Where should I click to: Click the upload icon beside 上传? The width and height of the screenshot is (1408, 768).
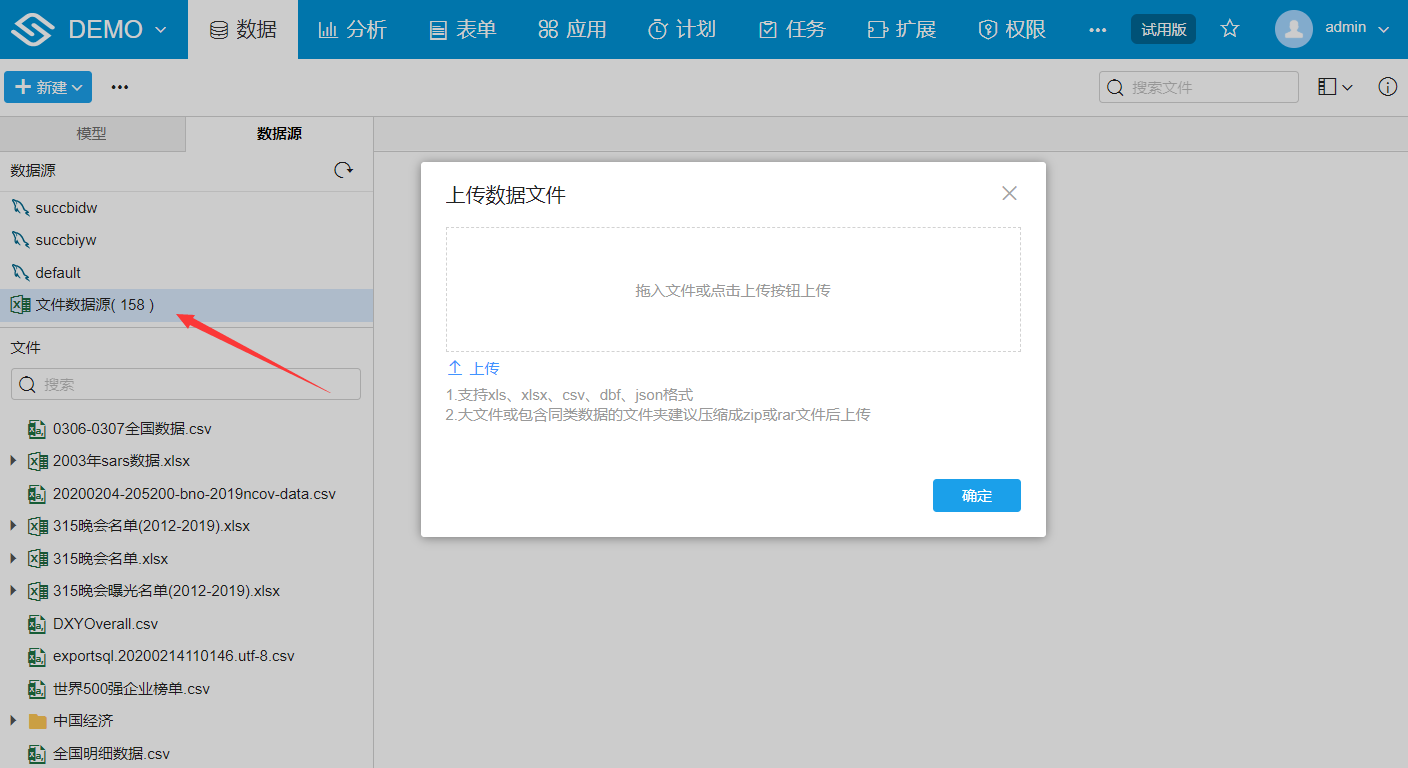point(456,367)
